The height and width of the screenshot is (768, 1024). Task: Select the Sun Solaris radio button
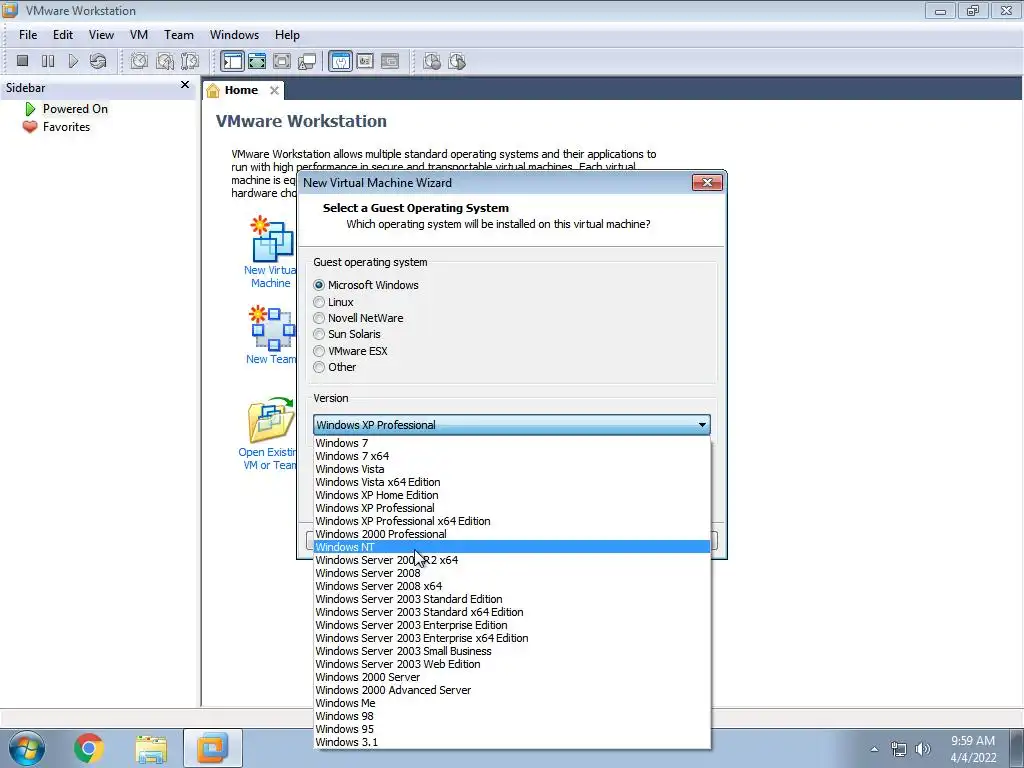click(x=319, y=334)
